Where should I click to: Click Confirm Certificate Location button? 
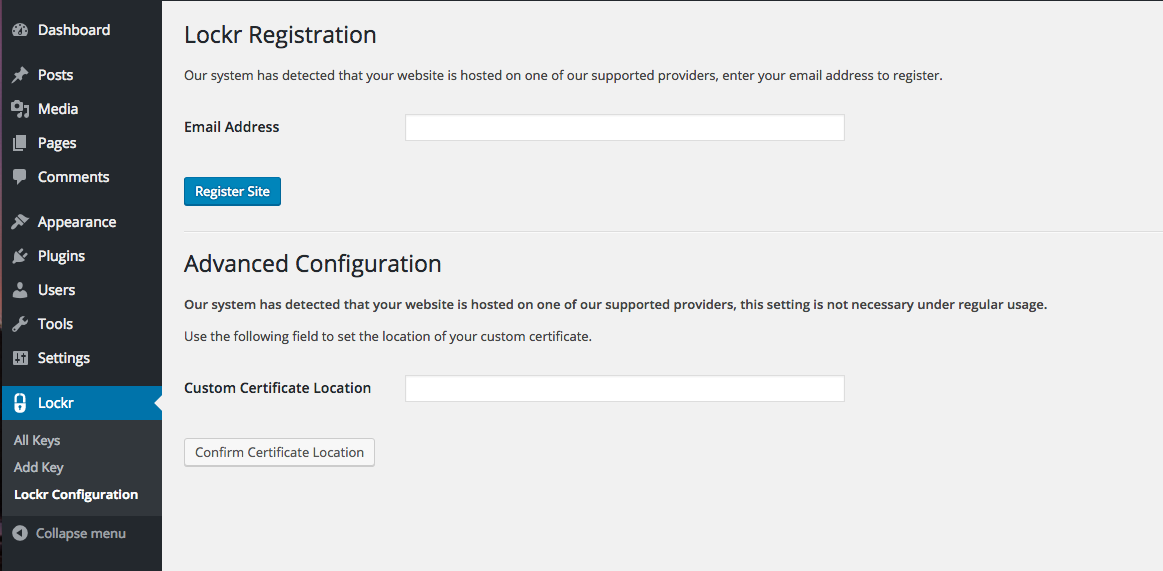click(279, 452)
